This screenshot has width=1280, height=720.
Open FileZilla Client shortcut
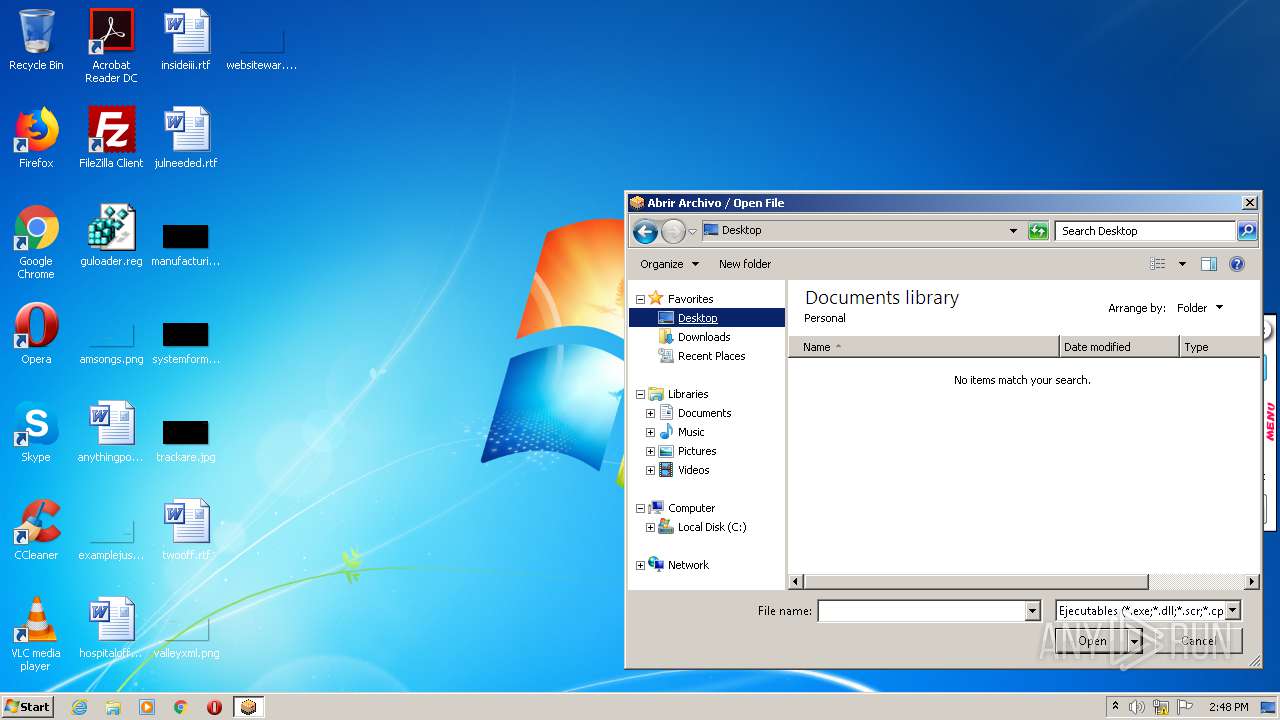[111, 138]
